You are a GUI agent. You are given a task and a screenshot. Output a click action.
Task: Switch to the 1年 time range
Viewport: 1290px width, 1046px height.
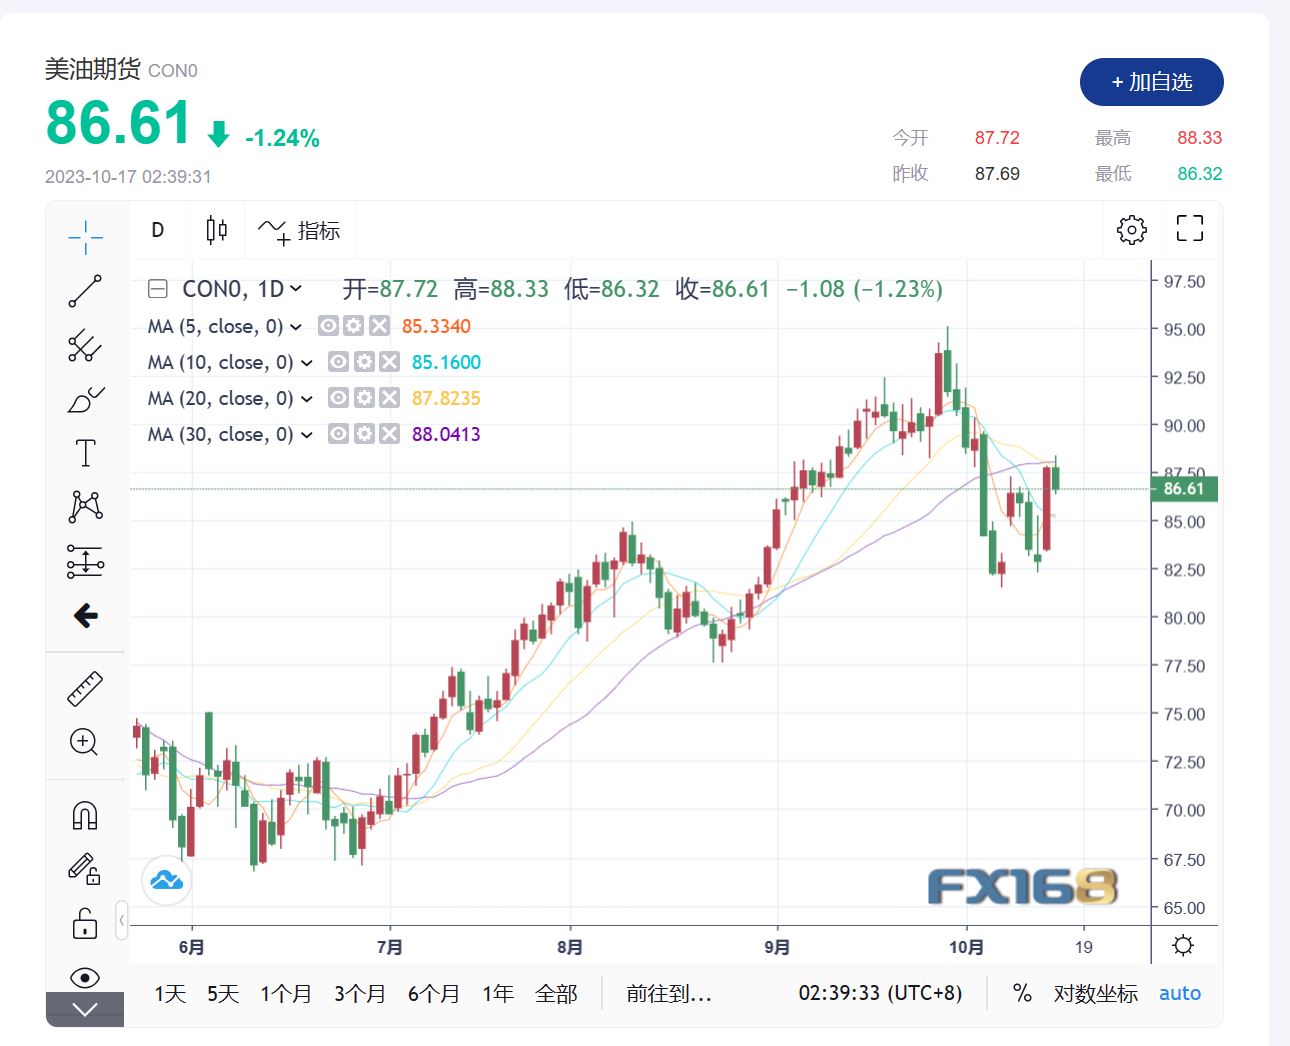click(x=497, y=994)
